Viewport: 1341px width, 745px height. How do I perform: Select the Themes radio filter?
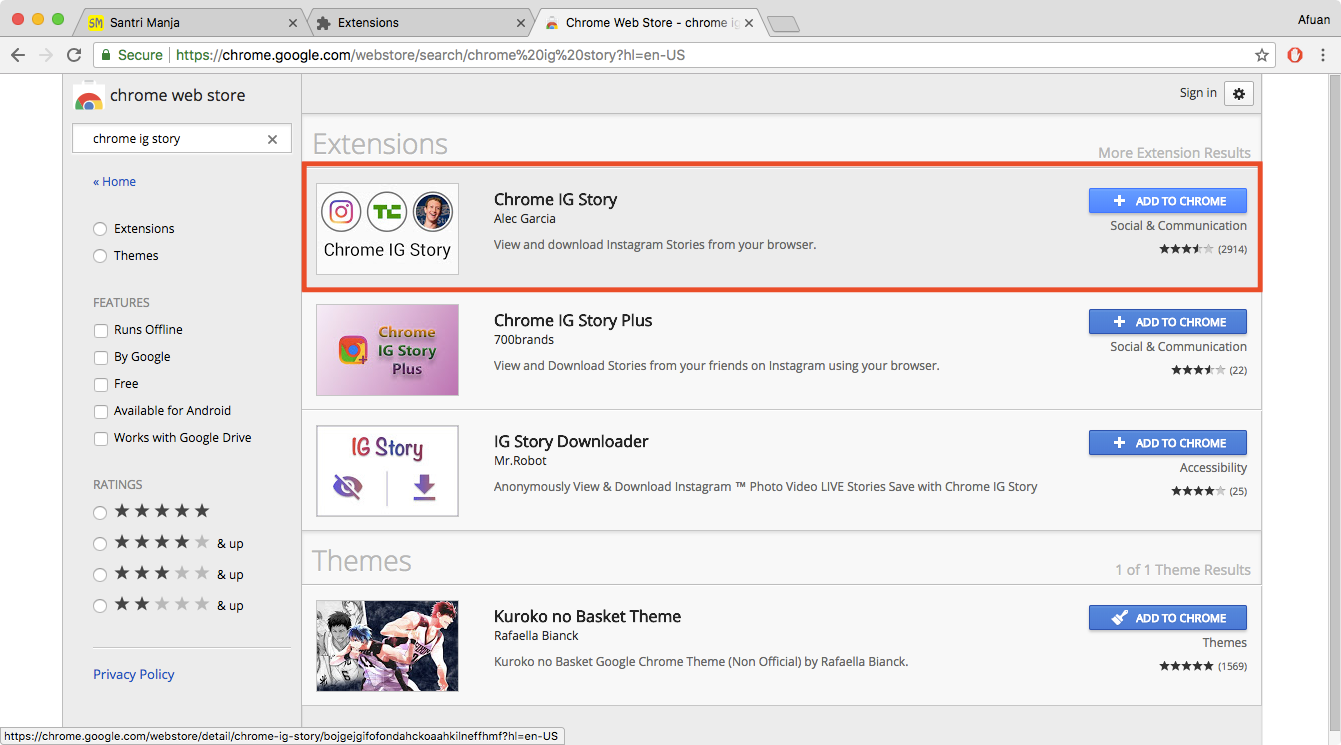pos(100,256)
